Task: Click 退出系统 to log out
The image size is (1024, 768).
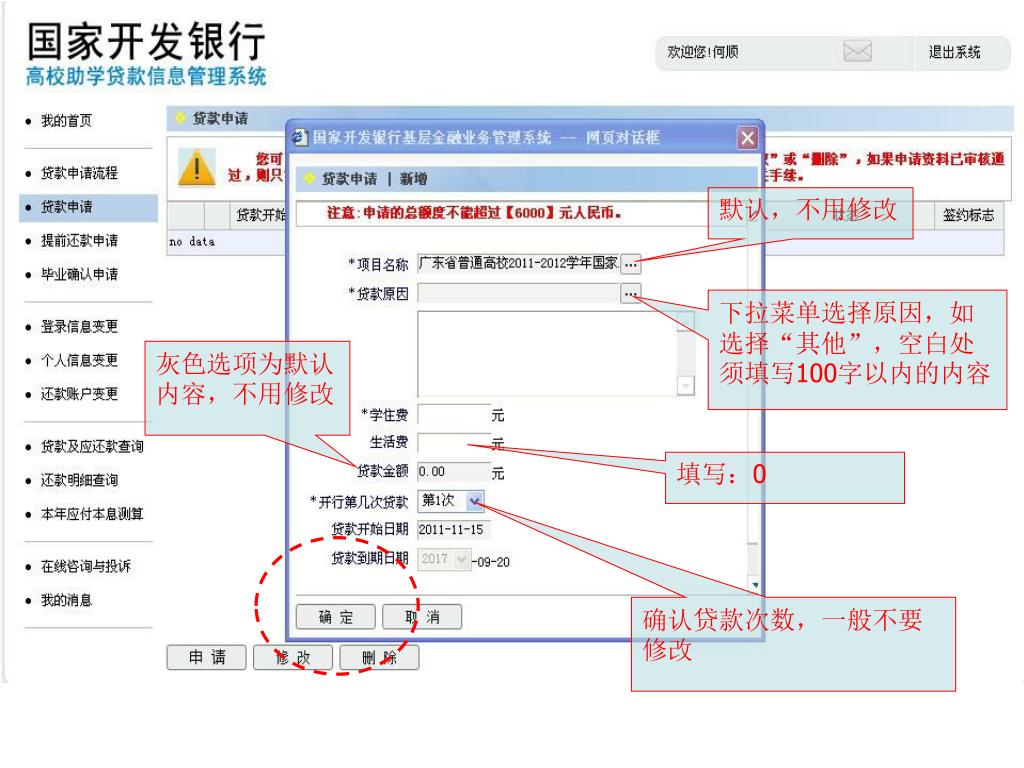Action: (x=954, y=52)
